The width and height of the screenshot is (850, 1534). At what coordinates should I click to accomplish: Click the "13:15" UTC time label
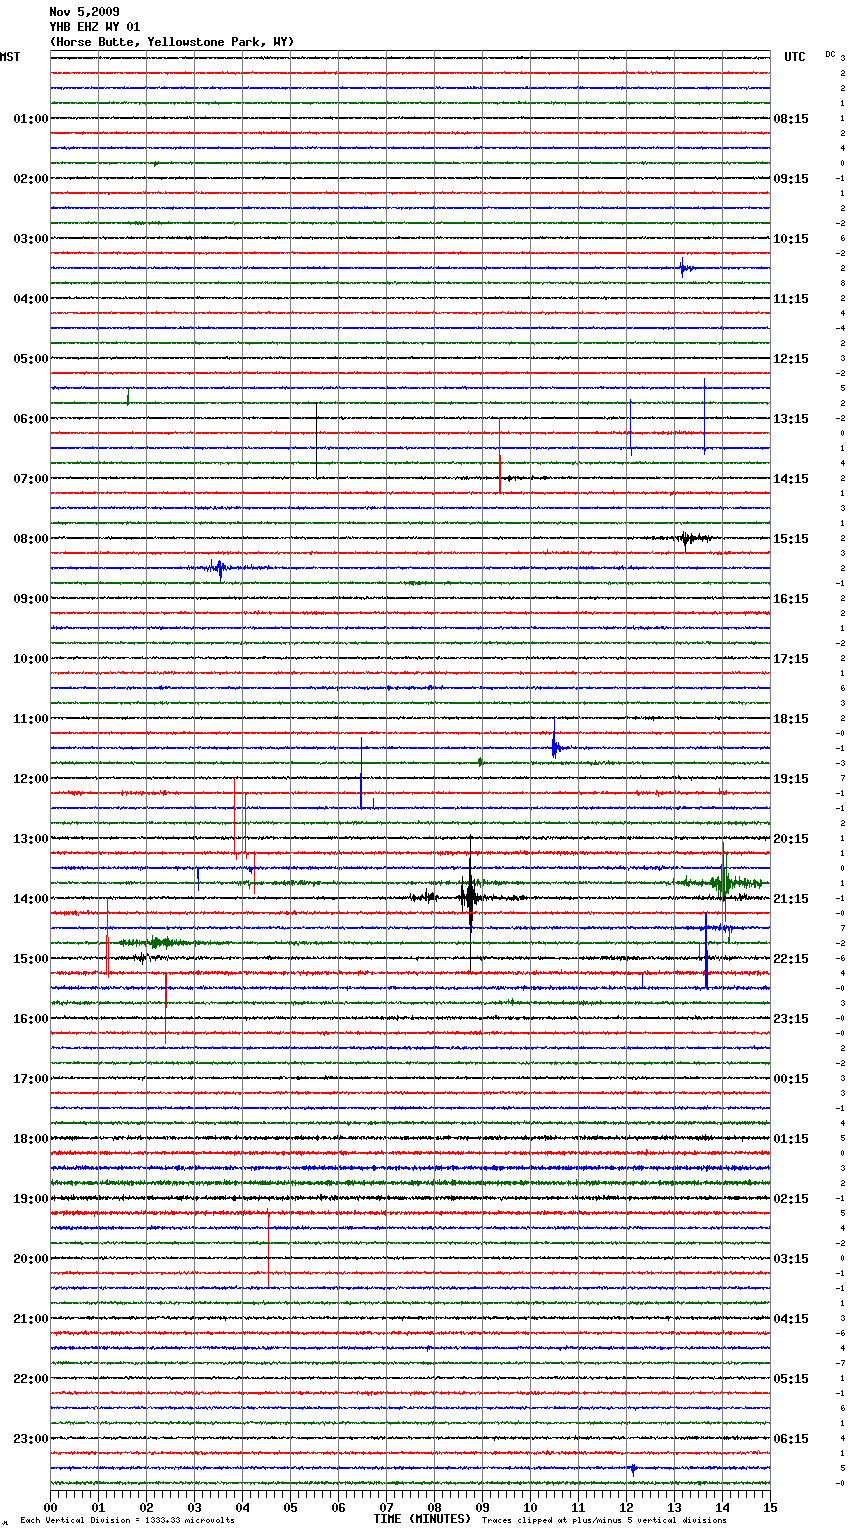coord(791,419)
